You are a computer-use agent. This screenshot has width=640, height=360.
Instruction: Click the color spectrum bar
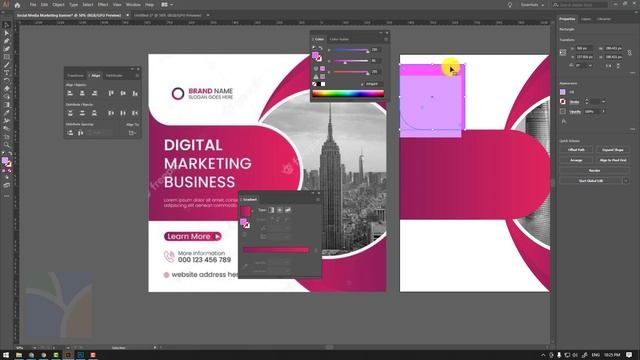tap(348, 93)
